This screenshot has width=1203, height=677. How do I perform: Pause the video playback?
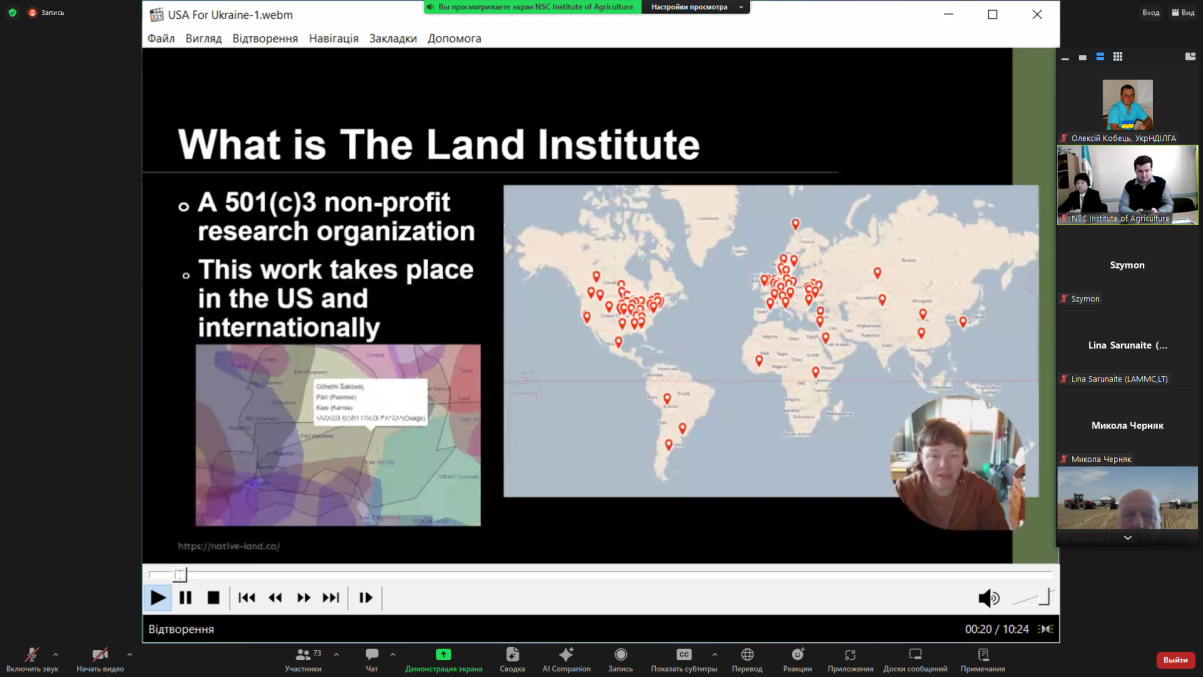(185, 598)
